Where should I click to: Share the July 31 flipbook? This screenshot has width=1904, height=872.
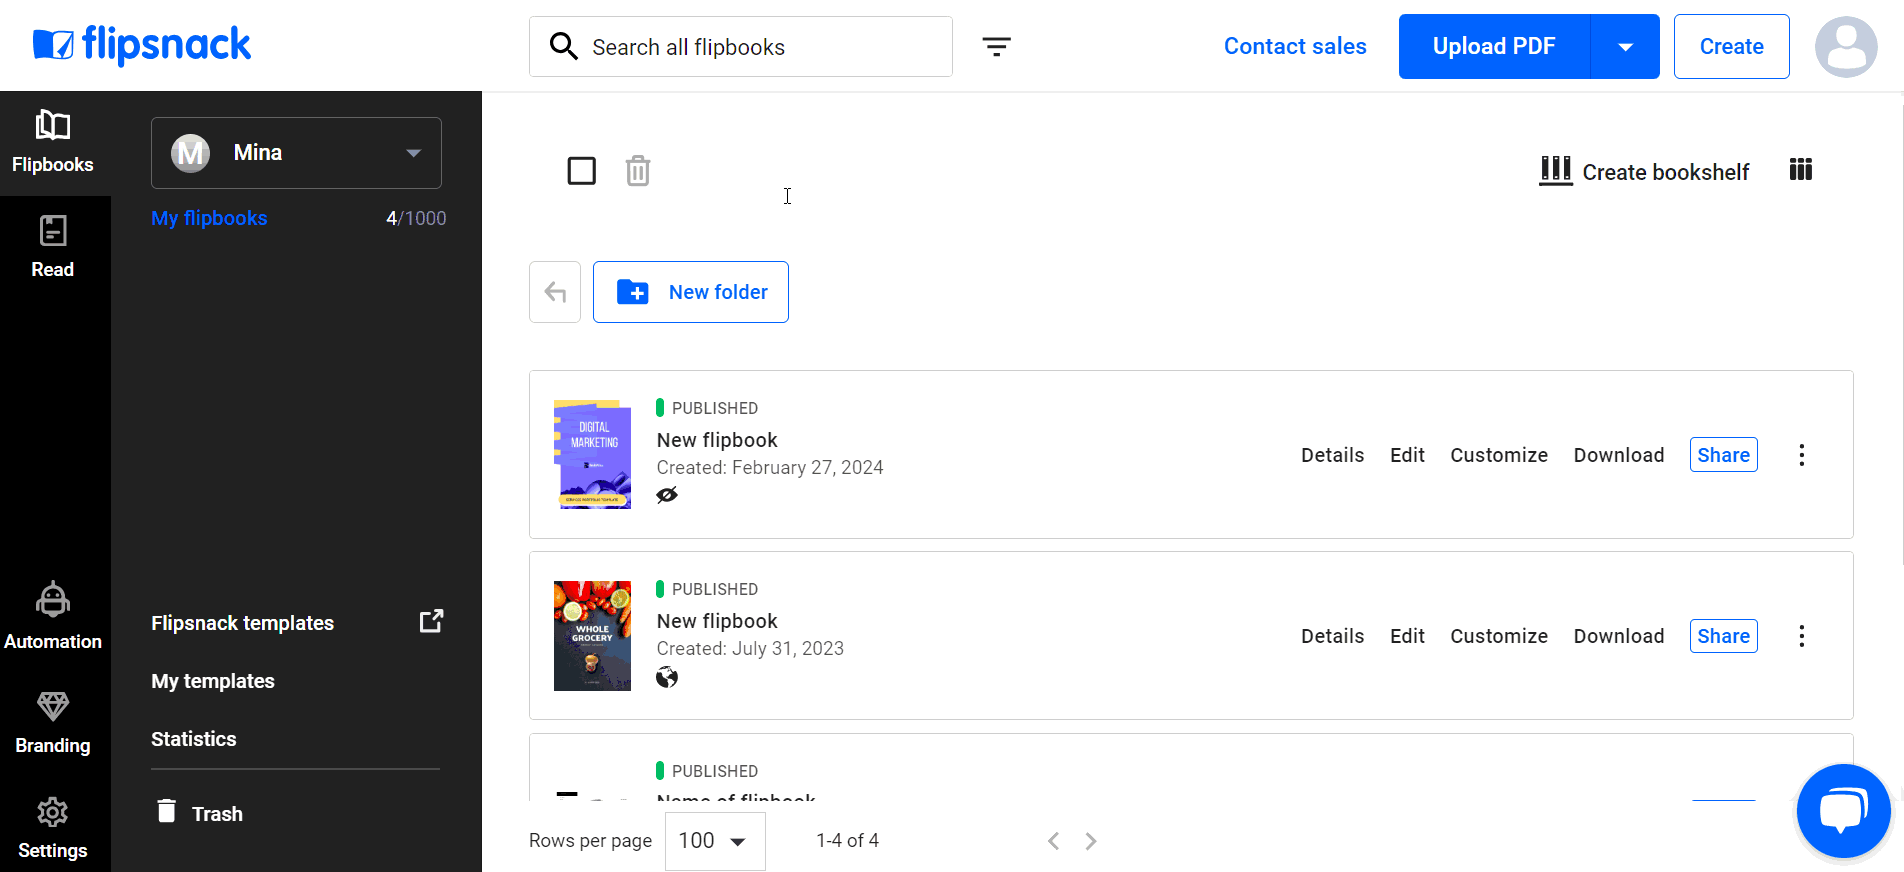1724,636
